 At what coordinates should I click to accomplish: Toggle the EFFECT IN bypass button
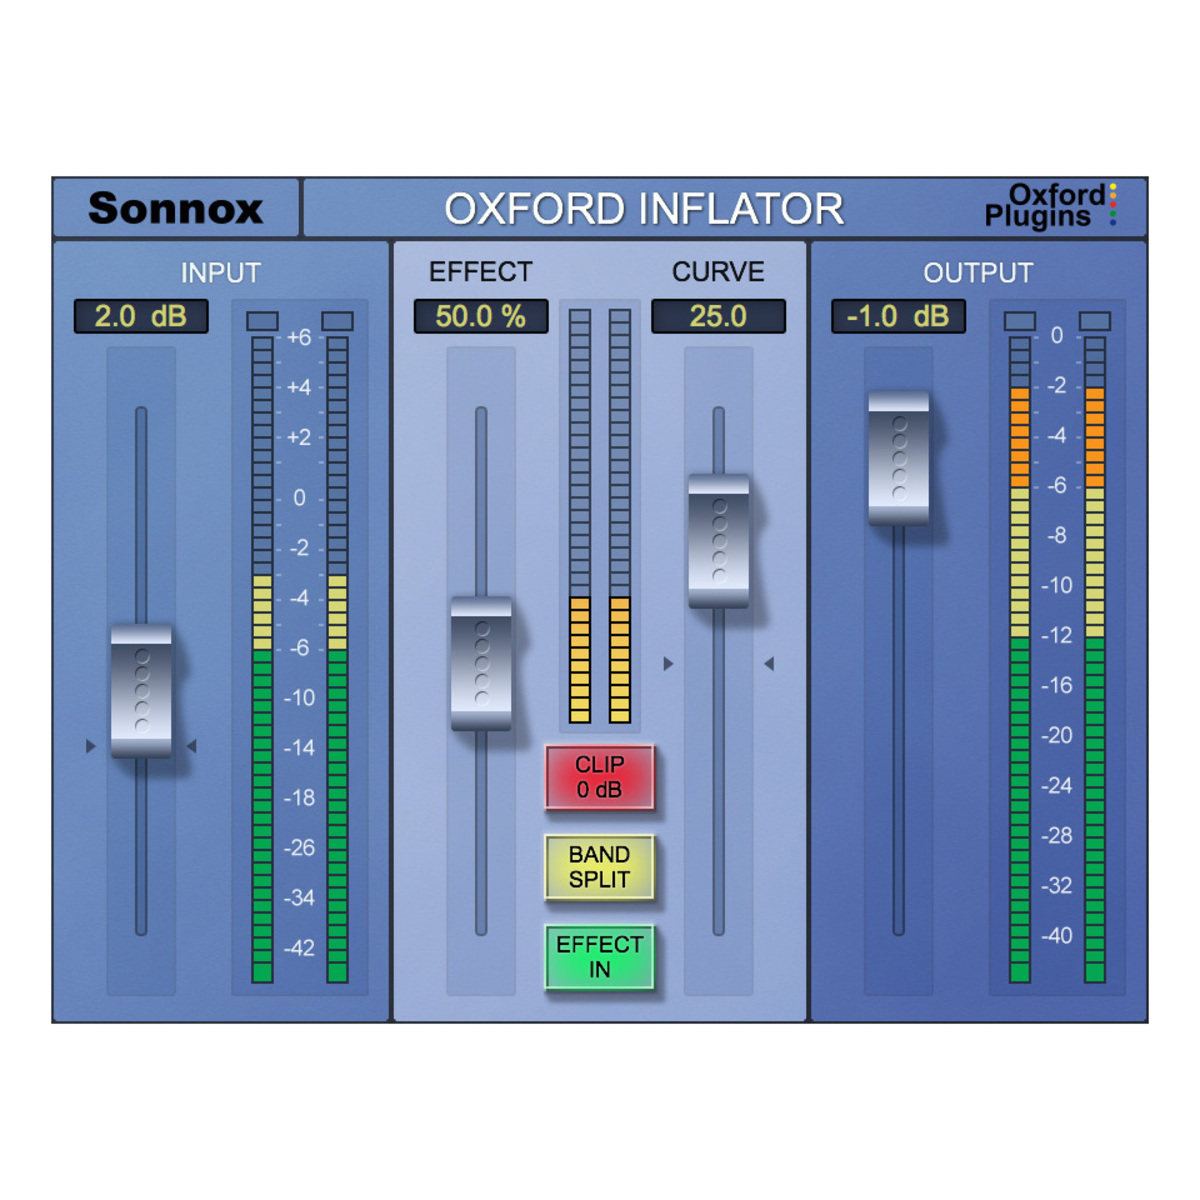(x=599, y=957)
